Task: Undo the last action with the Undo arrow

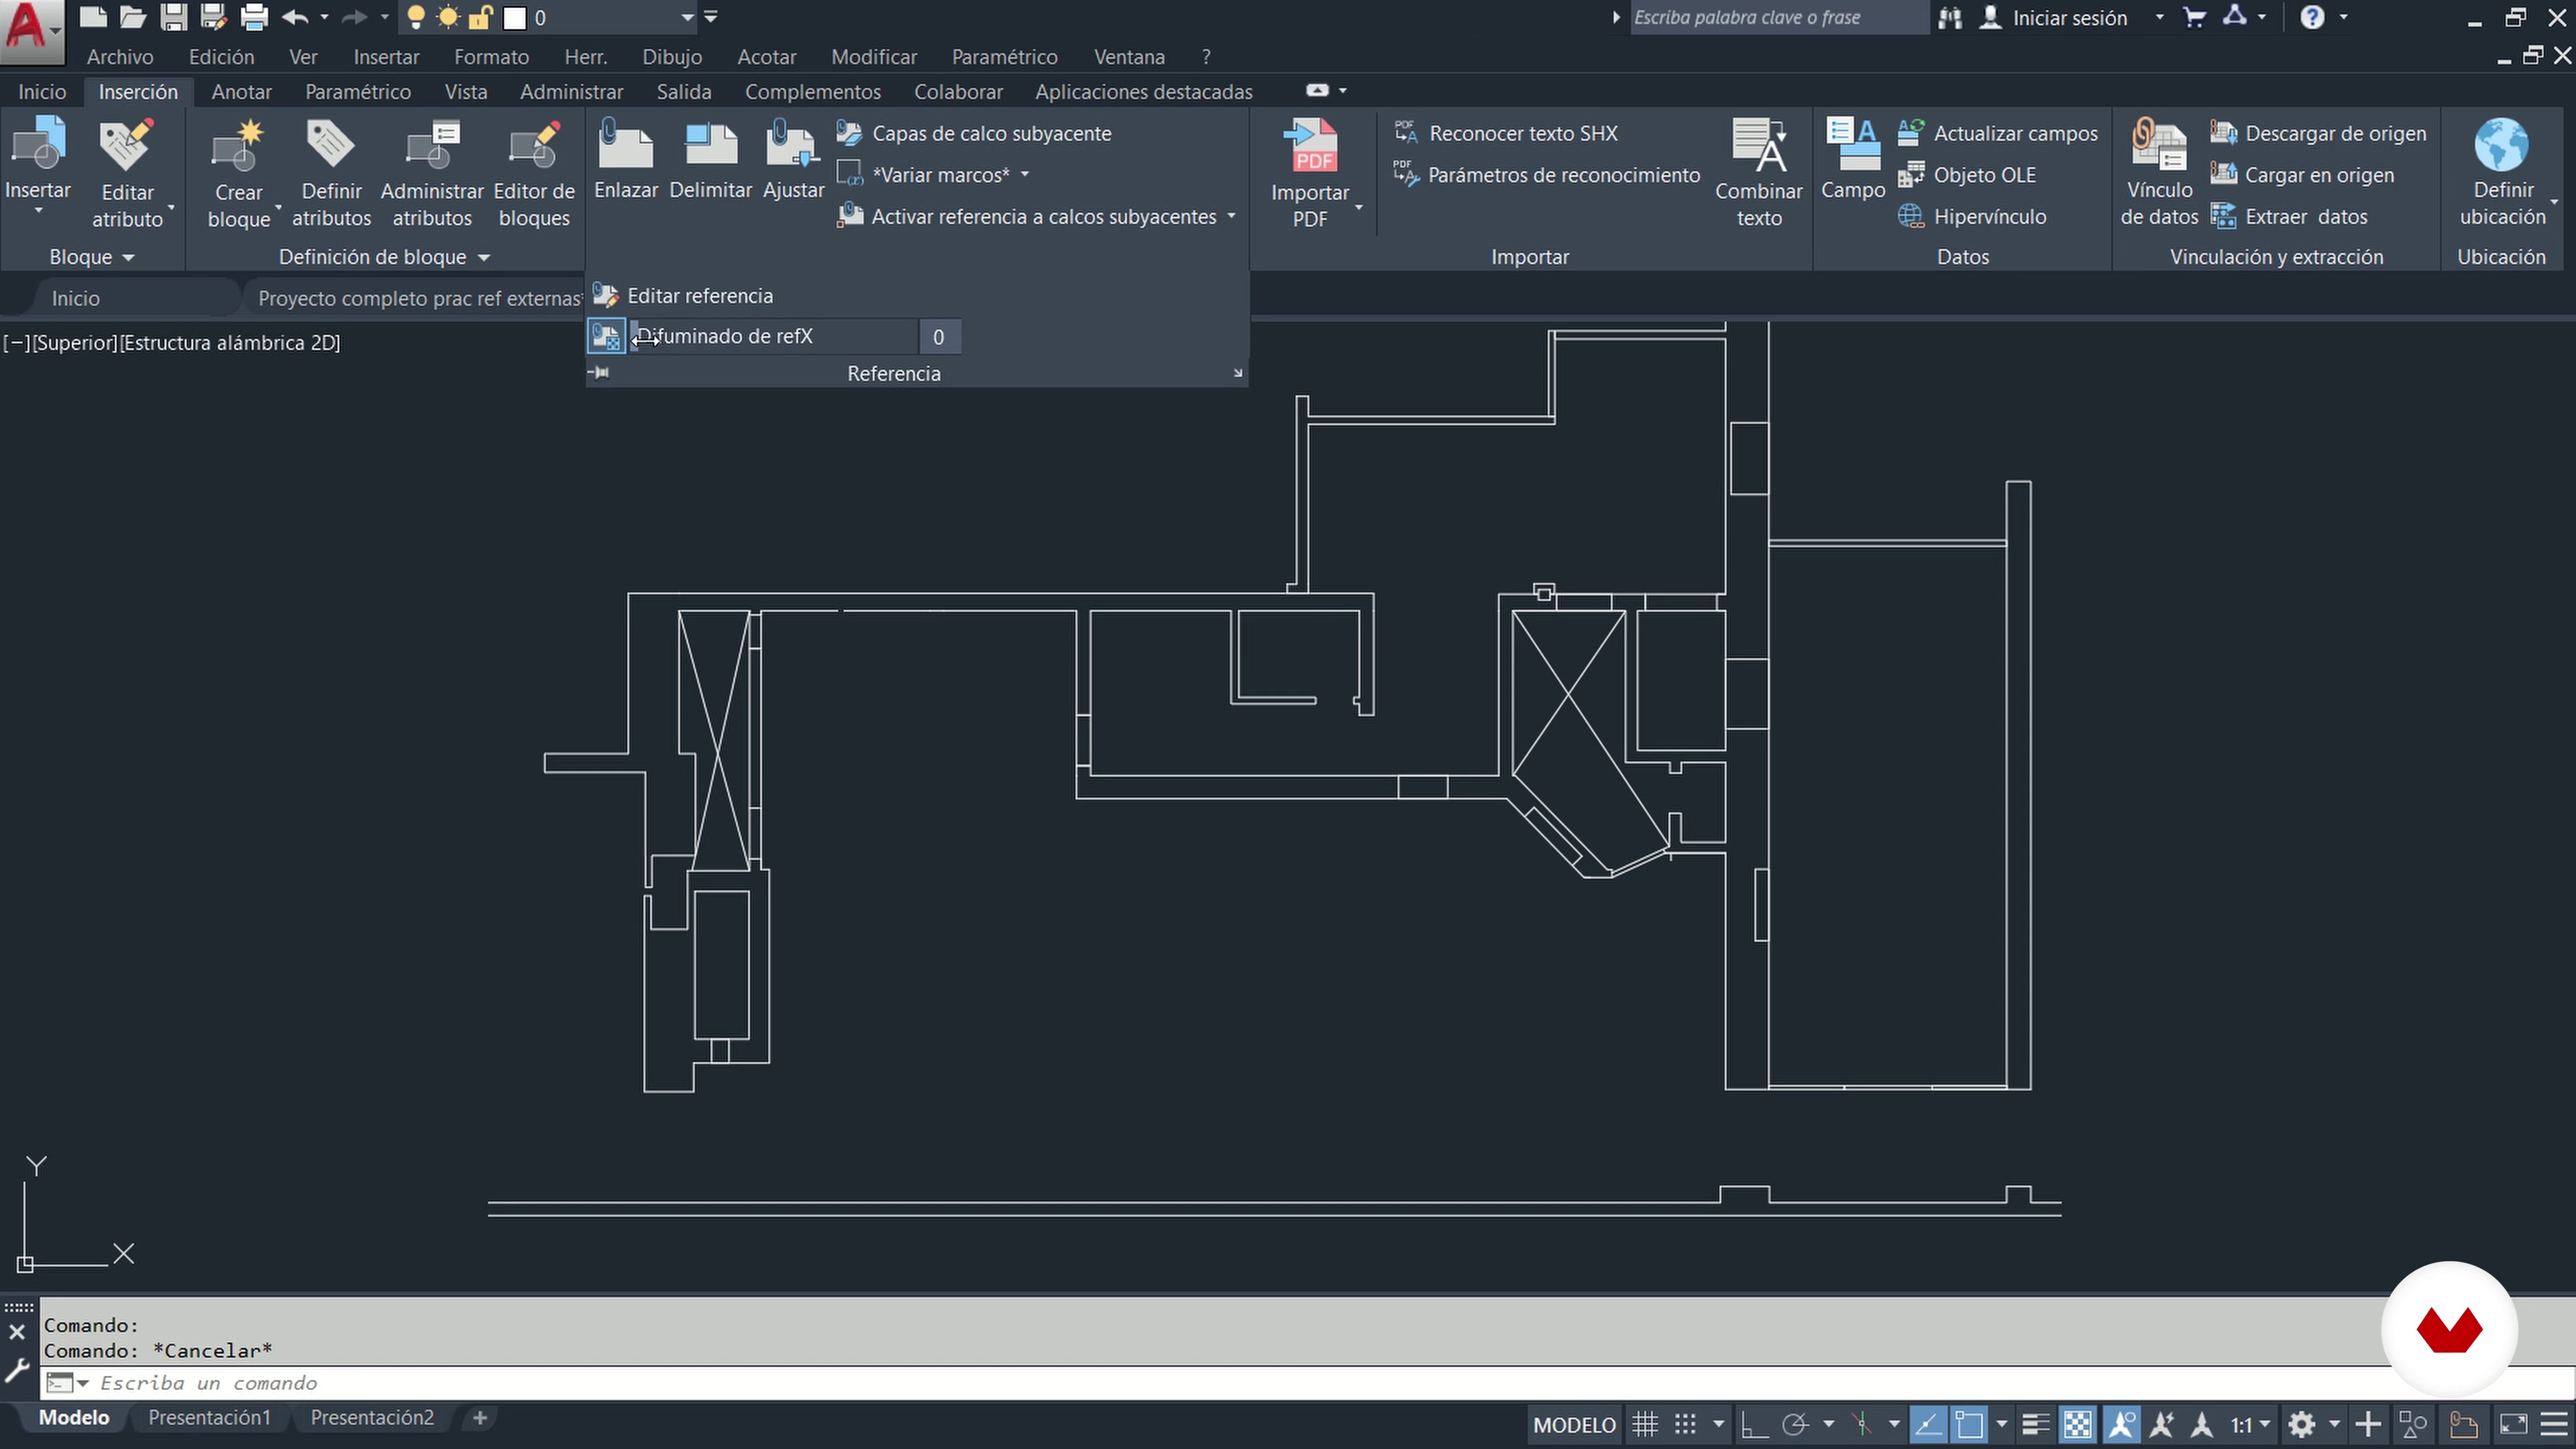Action: [x=295, y=17]
